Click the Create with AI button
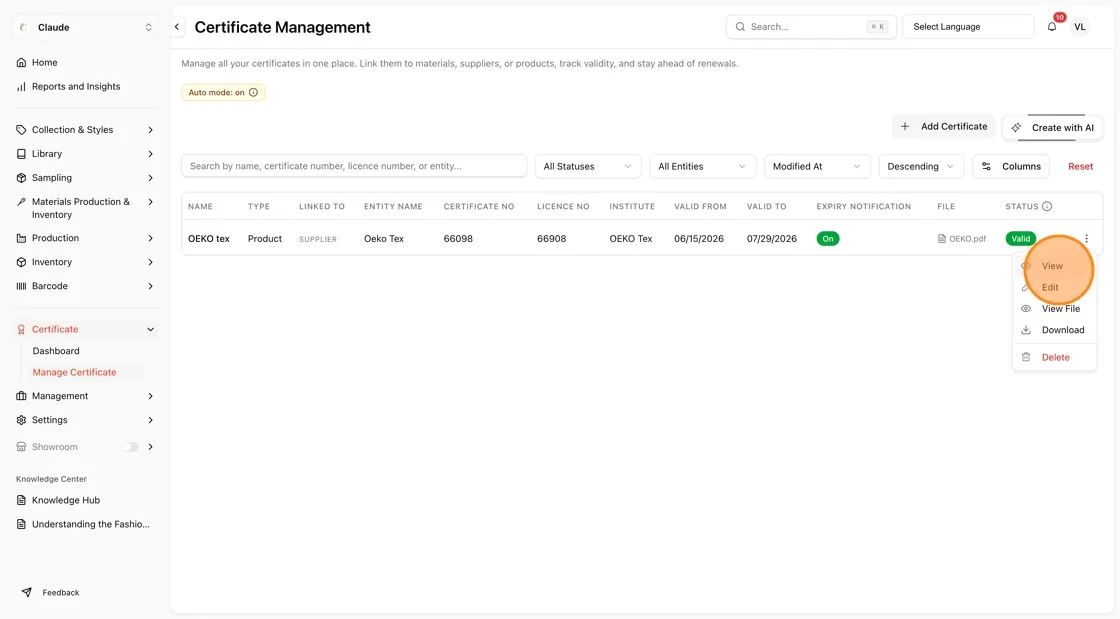 (1052, 128)
